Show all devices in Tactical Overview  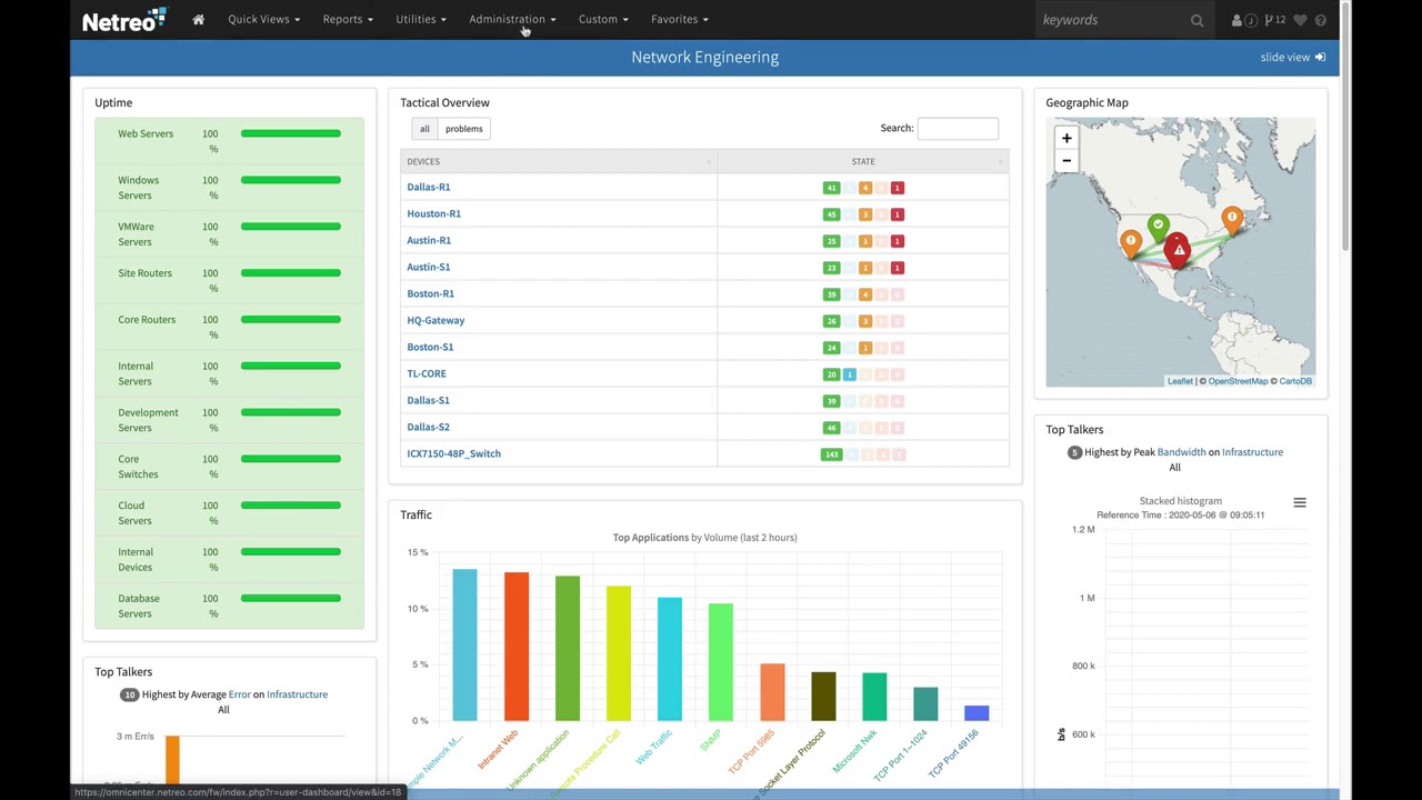[425, 129]
